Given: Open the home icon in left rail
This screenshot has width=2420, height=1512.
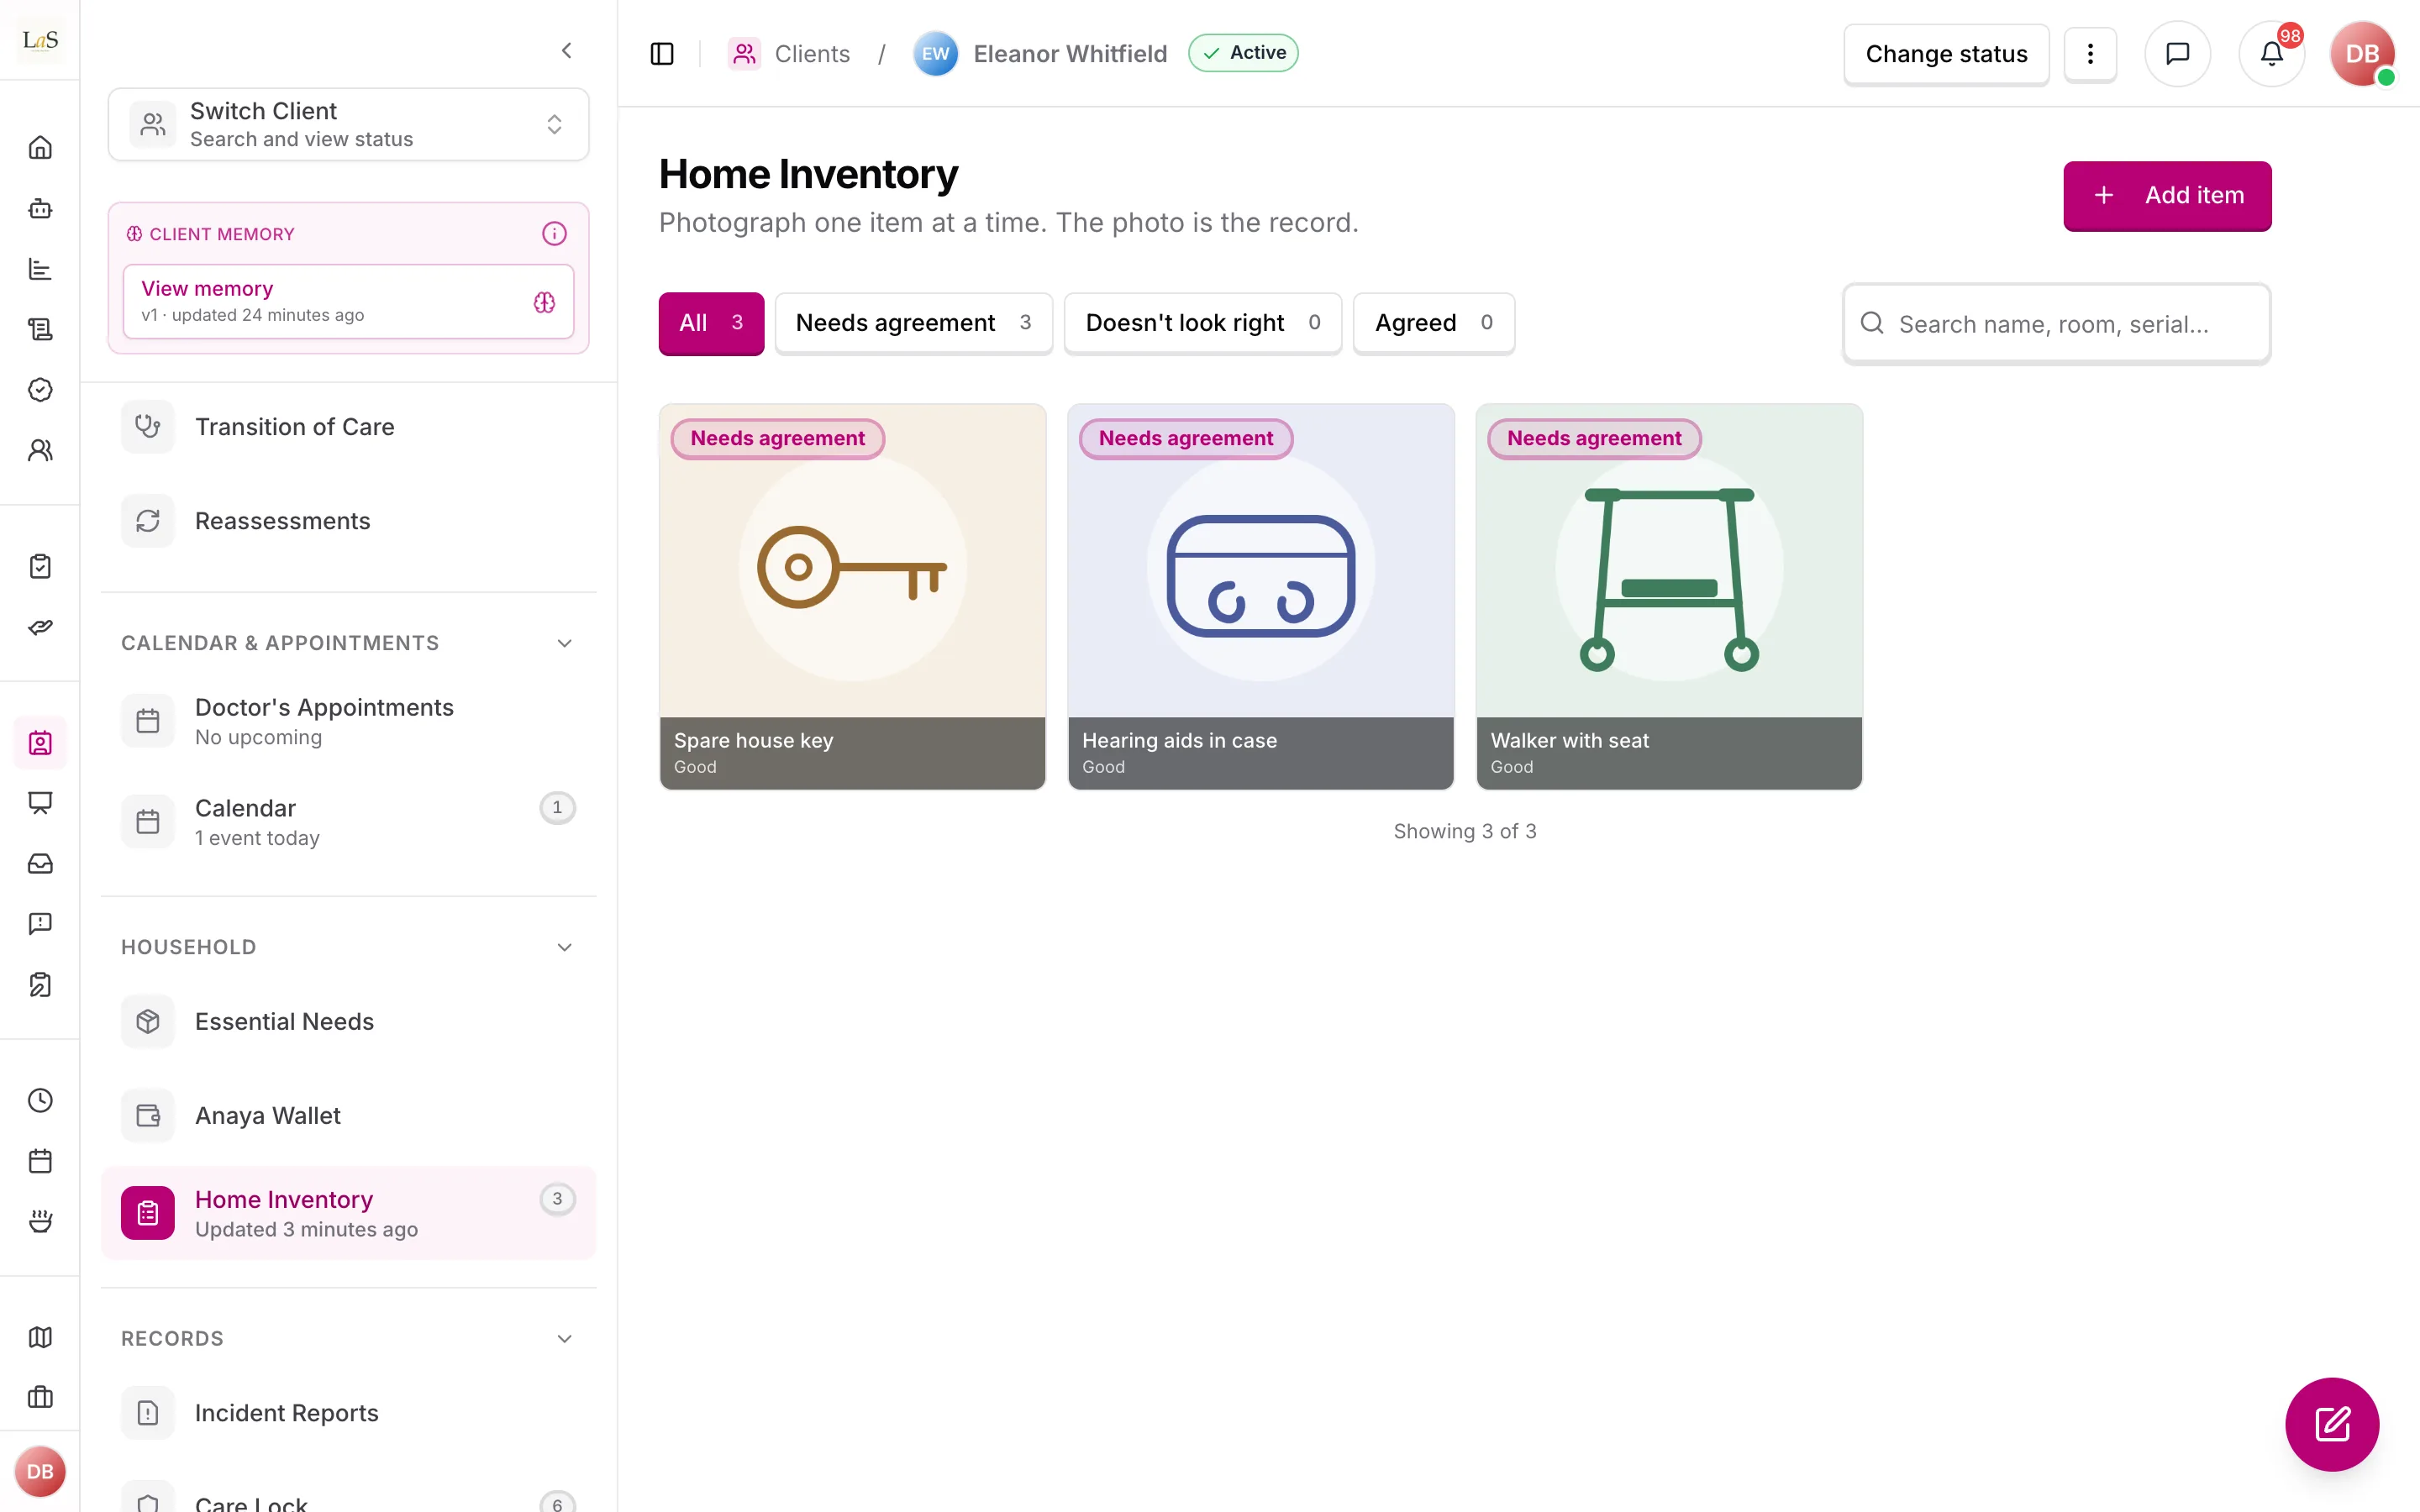Looking at the screenshot, I should pos(40,148).
